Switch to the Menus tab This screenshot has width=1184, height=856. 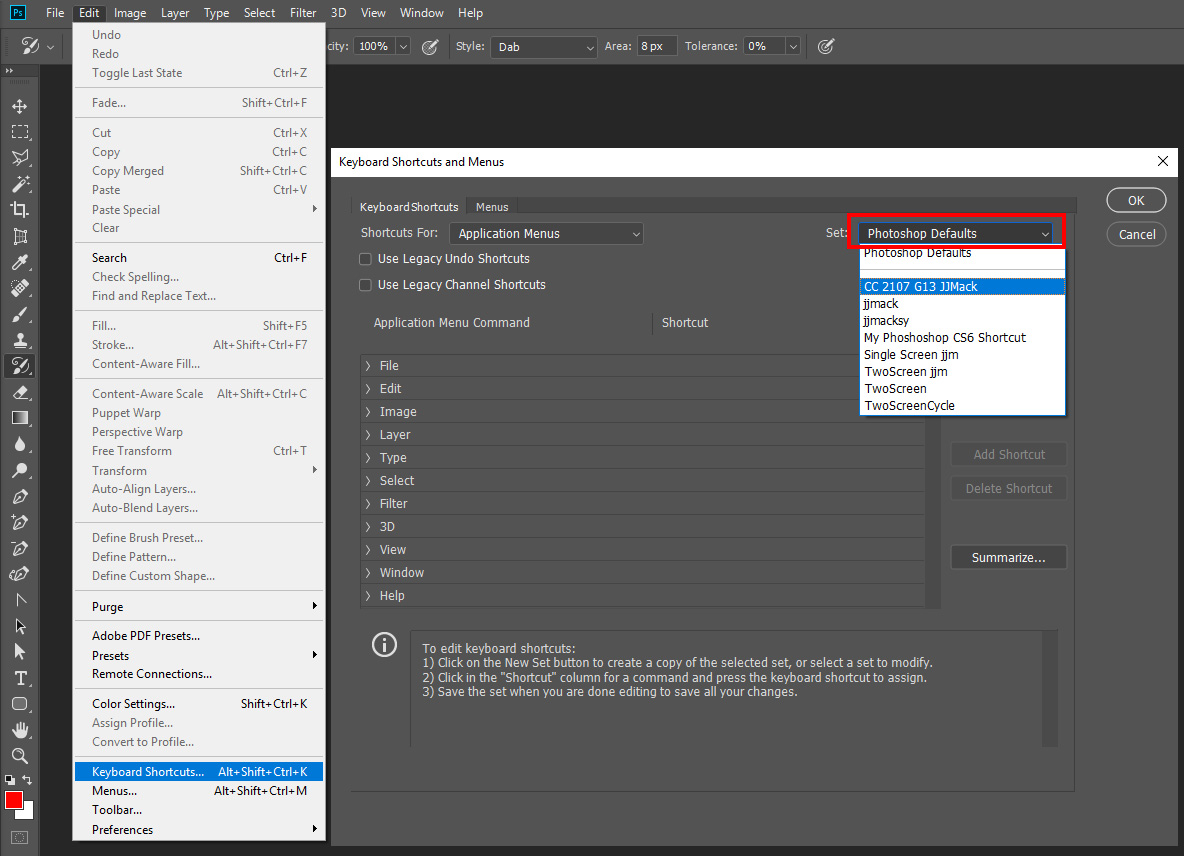[491, 206]
